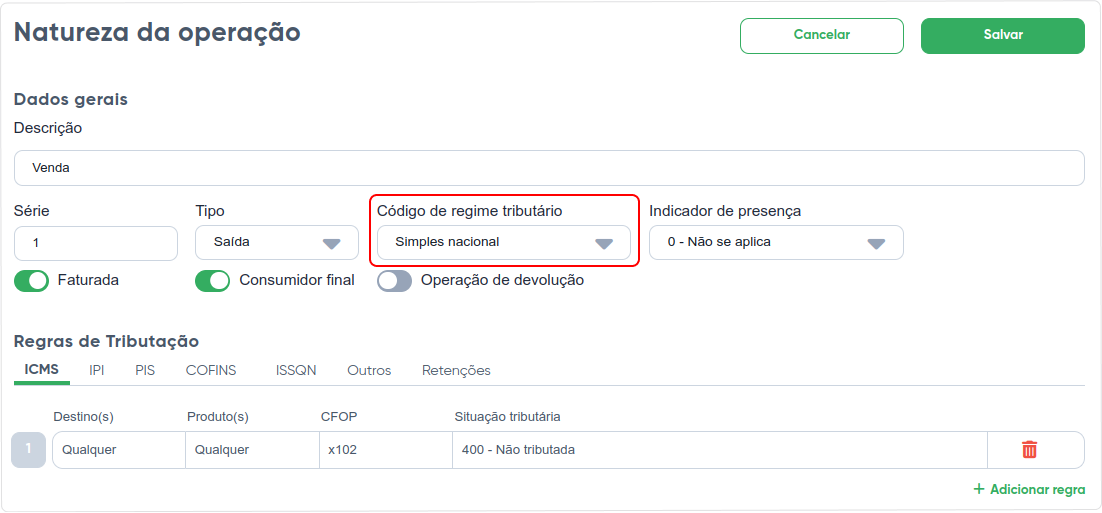Switch to the IPI tab
The width and height of the screenshot is (1102, 513).
coord(97,370)
